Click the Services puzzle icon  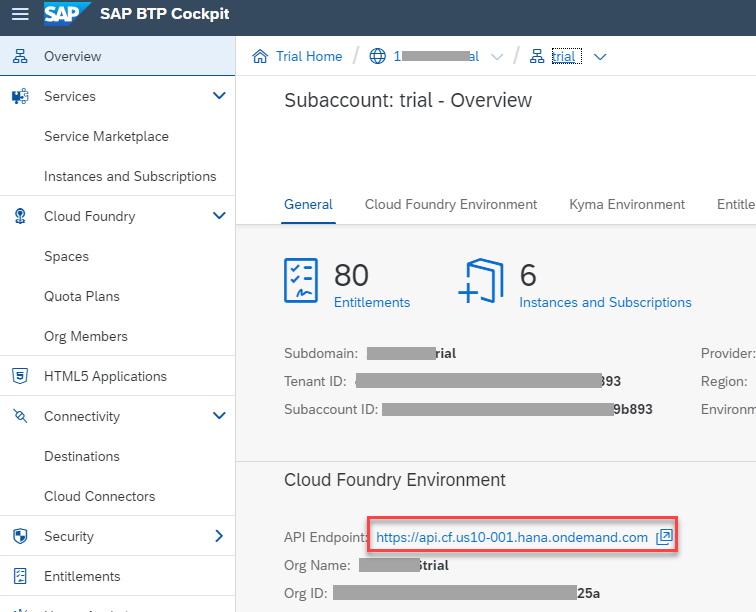coord(20,96)
